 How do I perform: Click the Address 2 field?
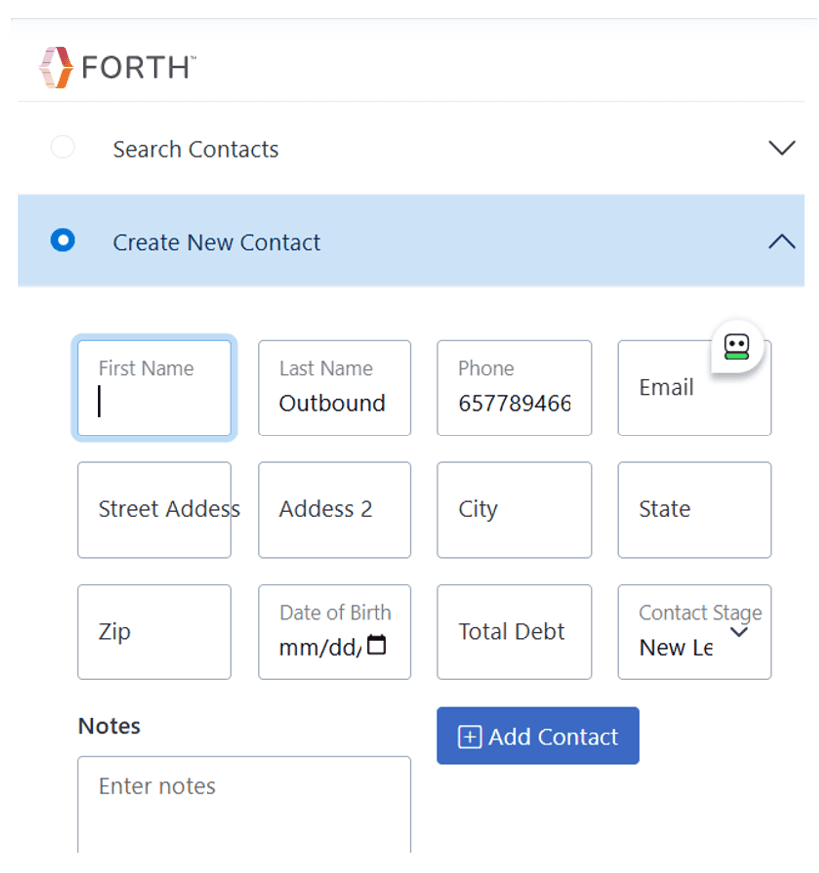click(334, 509)
